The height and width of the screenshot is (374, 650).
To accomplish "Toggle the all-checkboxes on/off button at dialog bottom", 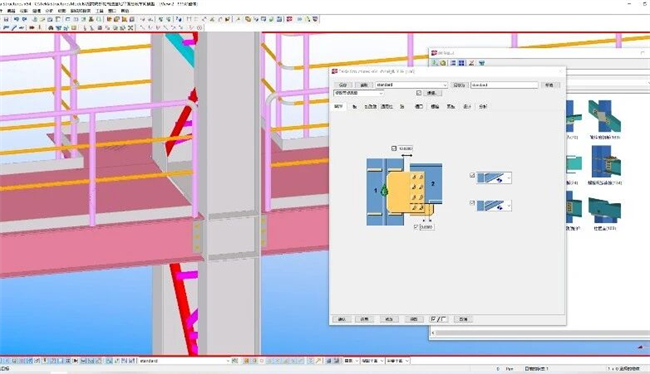I will pos(438,319).
